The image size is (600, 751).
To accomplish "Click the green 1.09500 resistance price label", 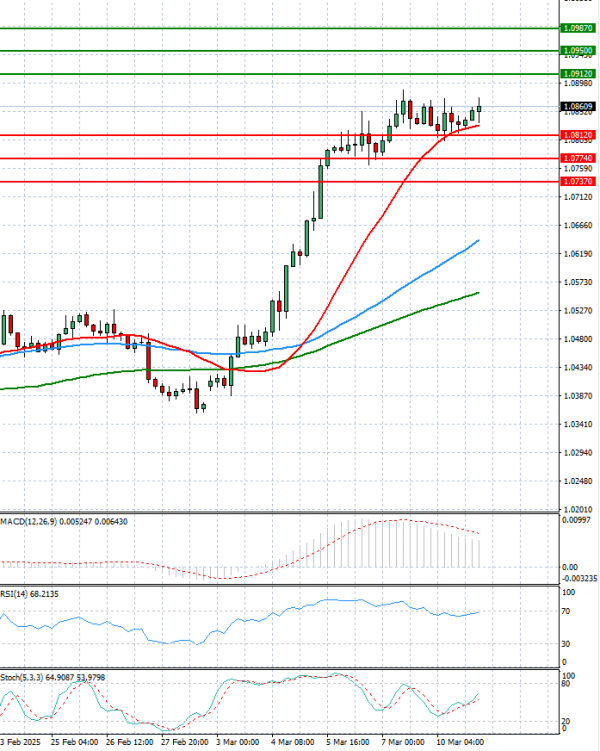I will point(578,51).
